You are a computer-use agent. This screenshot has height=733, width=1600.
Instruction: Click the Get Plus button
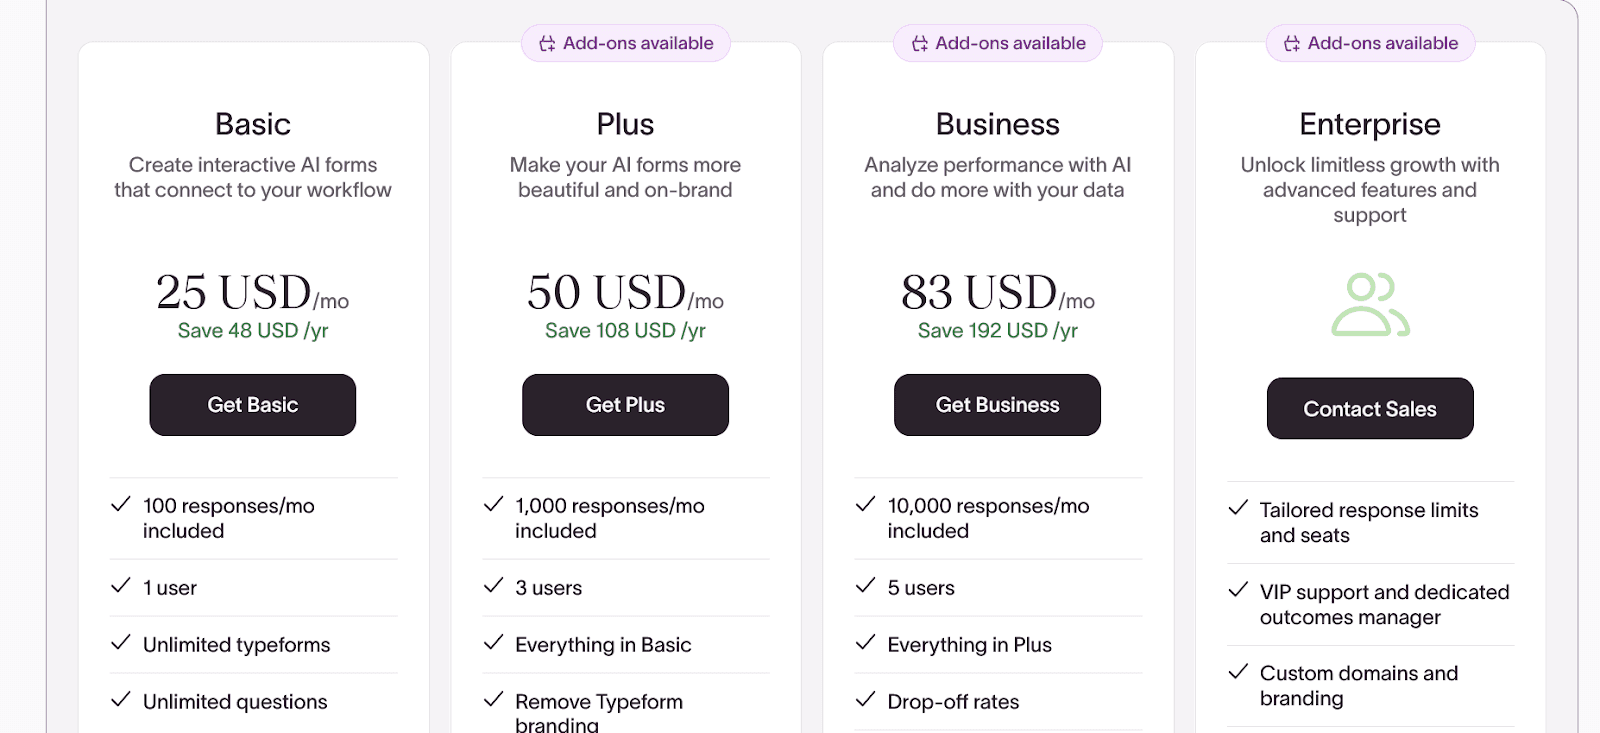625,405
